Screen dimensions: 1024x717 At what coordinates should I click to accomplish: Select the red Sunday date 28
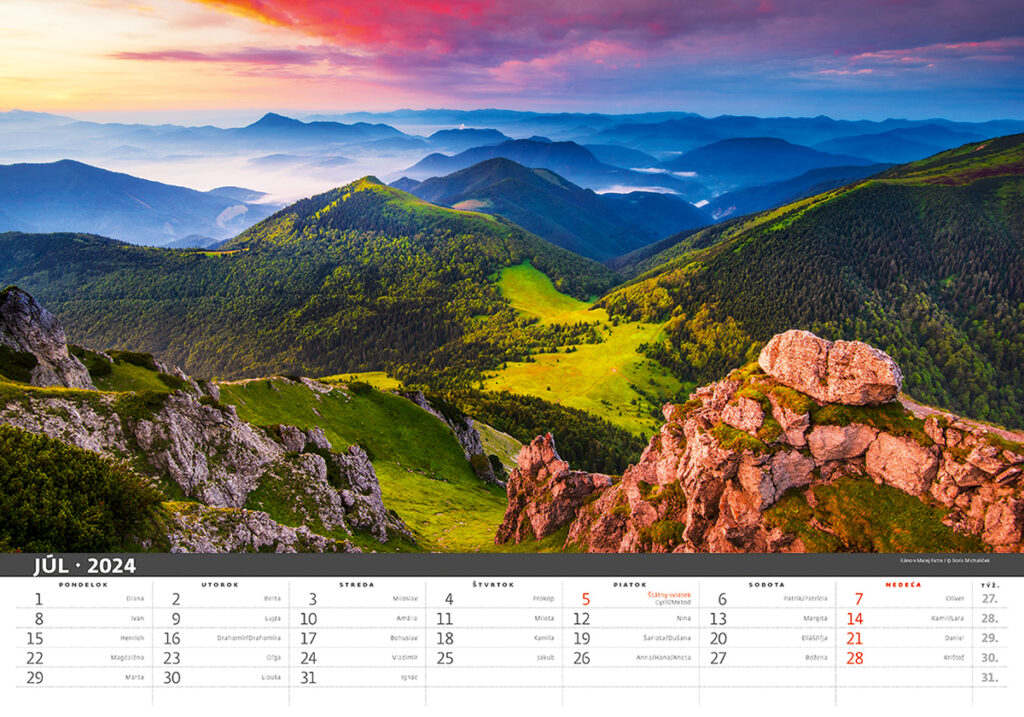pyautogui.click(x=855, y=658)
